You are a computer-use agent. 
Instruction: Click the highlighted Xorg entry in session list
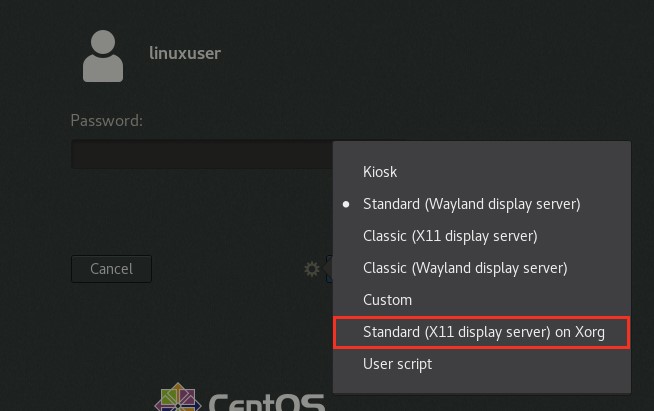click(483, 332)
